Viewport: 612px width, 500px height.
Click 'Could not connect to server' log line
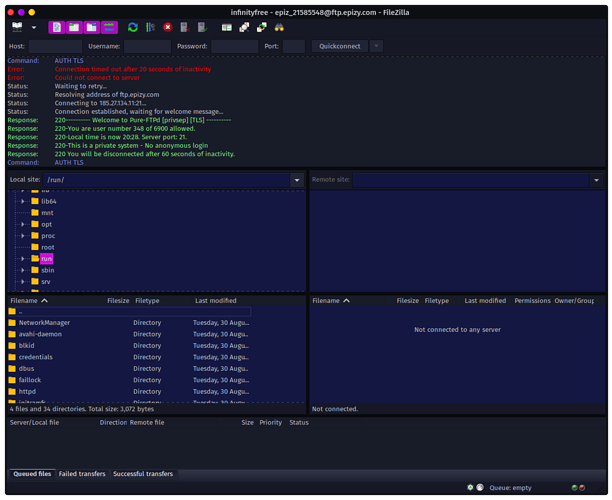tap(97, 78)
